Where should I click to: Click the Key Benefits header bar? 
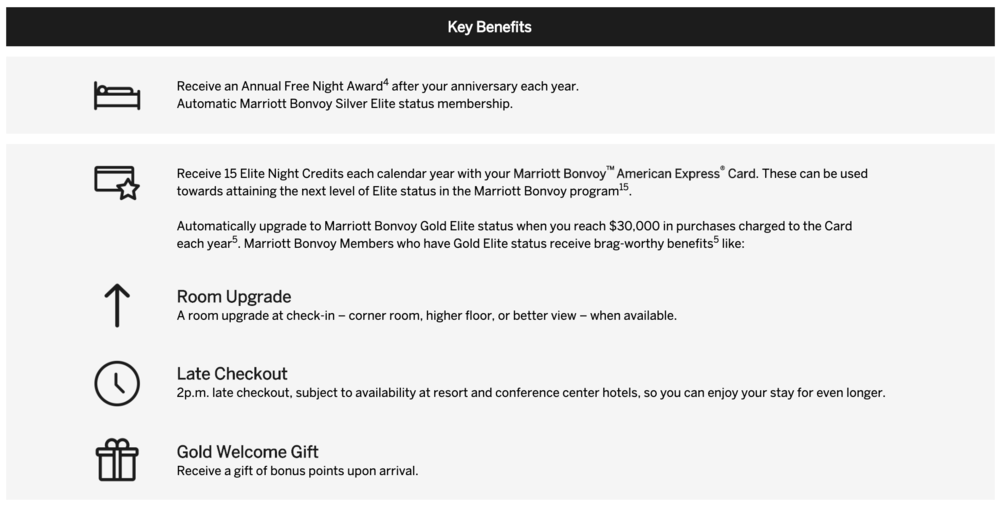500,27
